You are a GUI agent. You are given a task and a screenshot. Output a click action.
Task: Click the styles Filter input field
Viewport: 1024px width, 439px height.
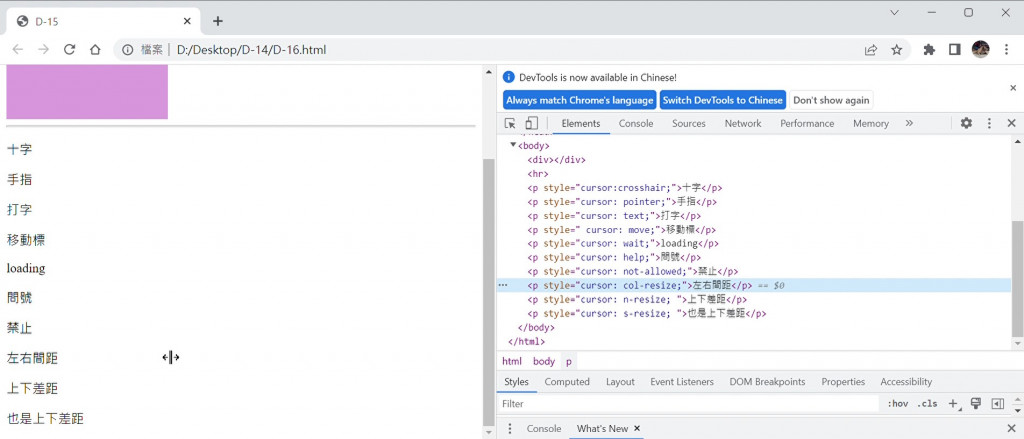click(x=689, y=404)
